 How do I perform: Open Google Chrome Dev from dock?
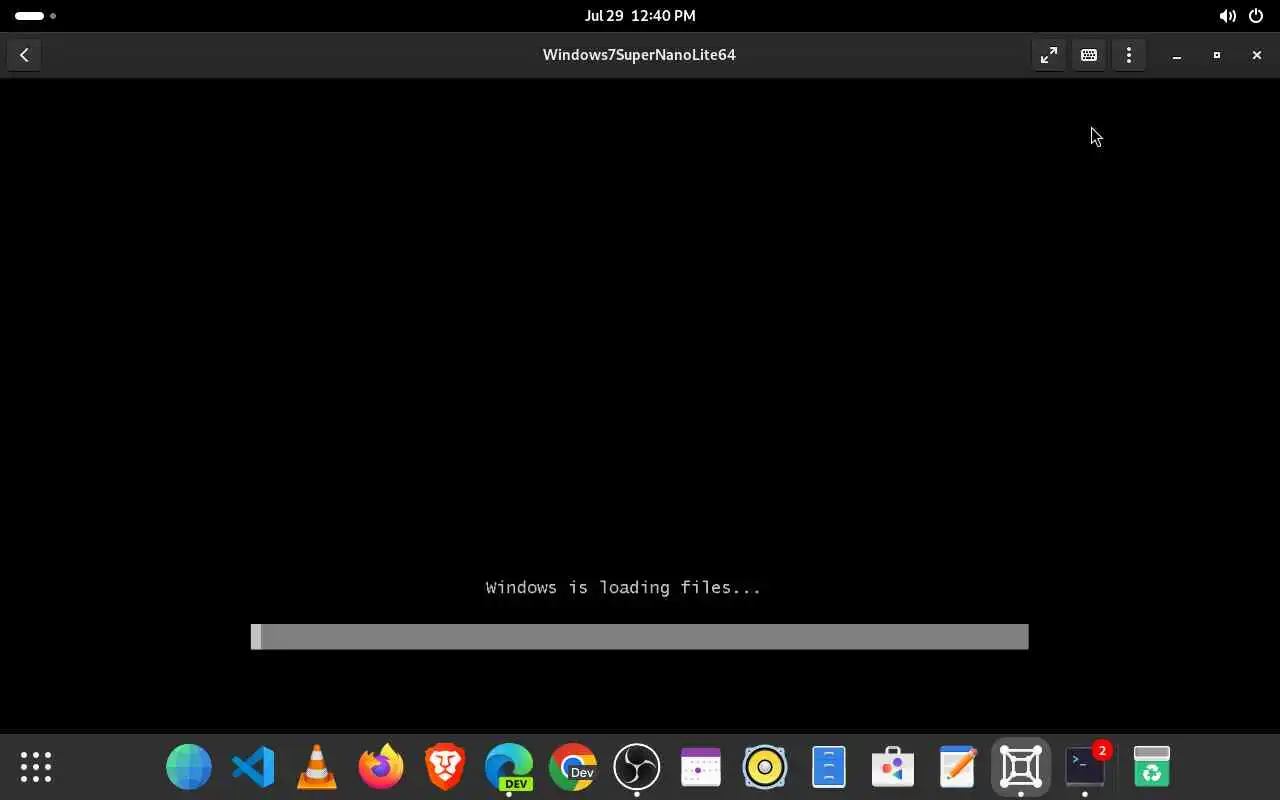point(573,767)
